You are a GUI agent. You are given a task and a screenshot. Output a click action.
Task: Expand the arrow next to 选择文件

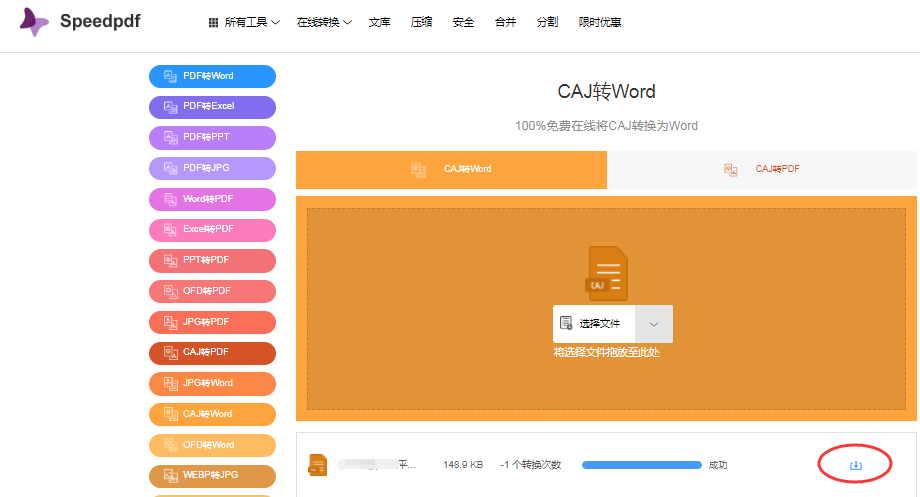[x=654, y=324]
